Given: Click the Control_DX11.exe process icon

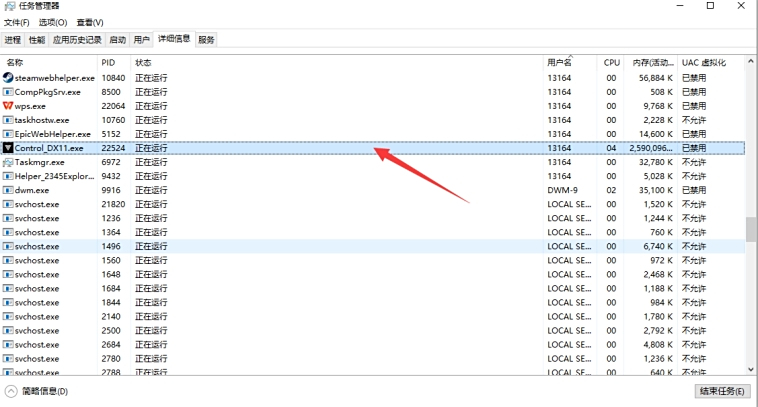Looking at the screenshot, I should pos(8,148).
